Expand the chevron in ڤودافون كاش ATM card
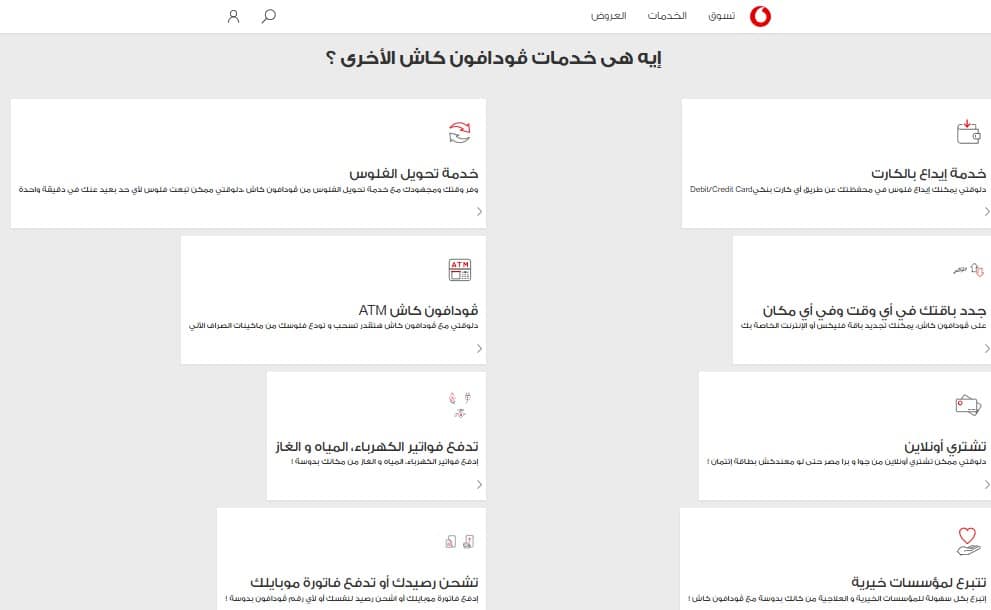 (479, 349)
